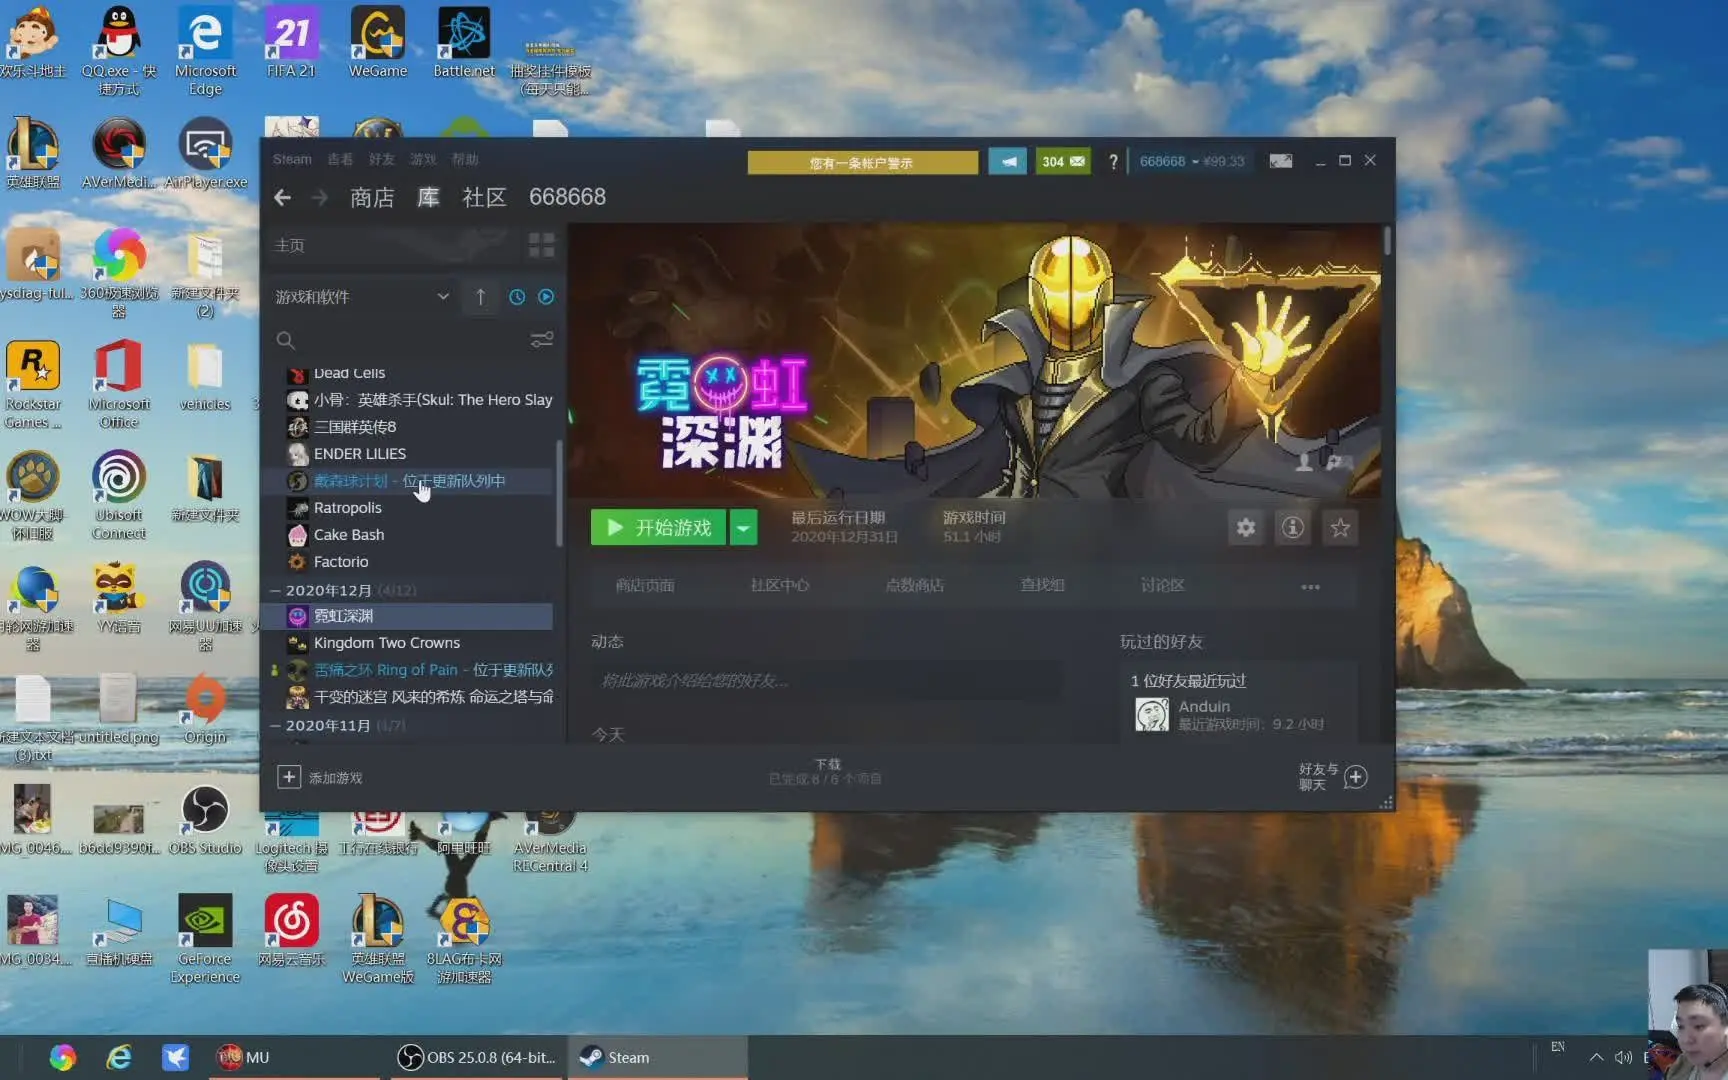Click the yellow account alert banner
Screen dimensions: 1728x1080
coord(862,162)
